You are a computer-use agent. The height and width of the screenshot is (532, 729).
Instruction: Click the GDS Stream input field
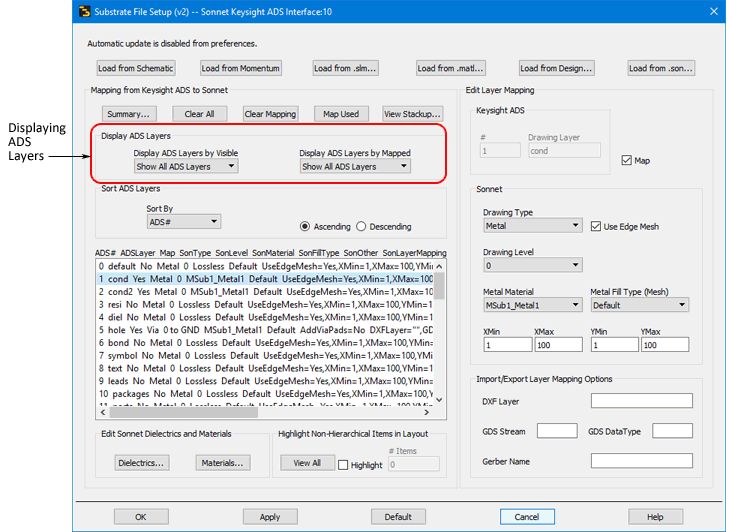pyautogui.click(x=557, y=431)
